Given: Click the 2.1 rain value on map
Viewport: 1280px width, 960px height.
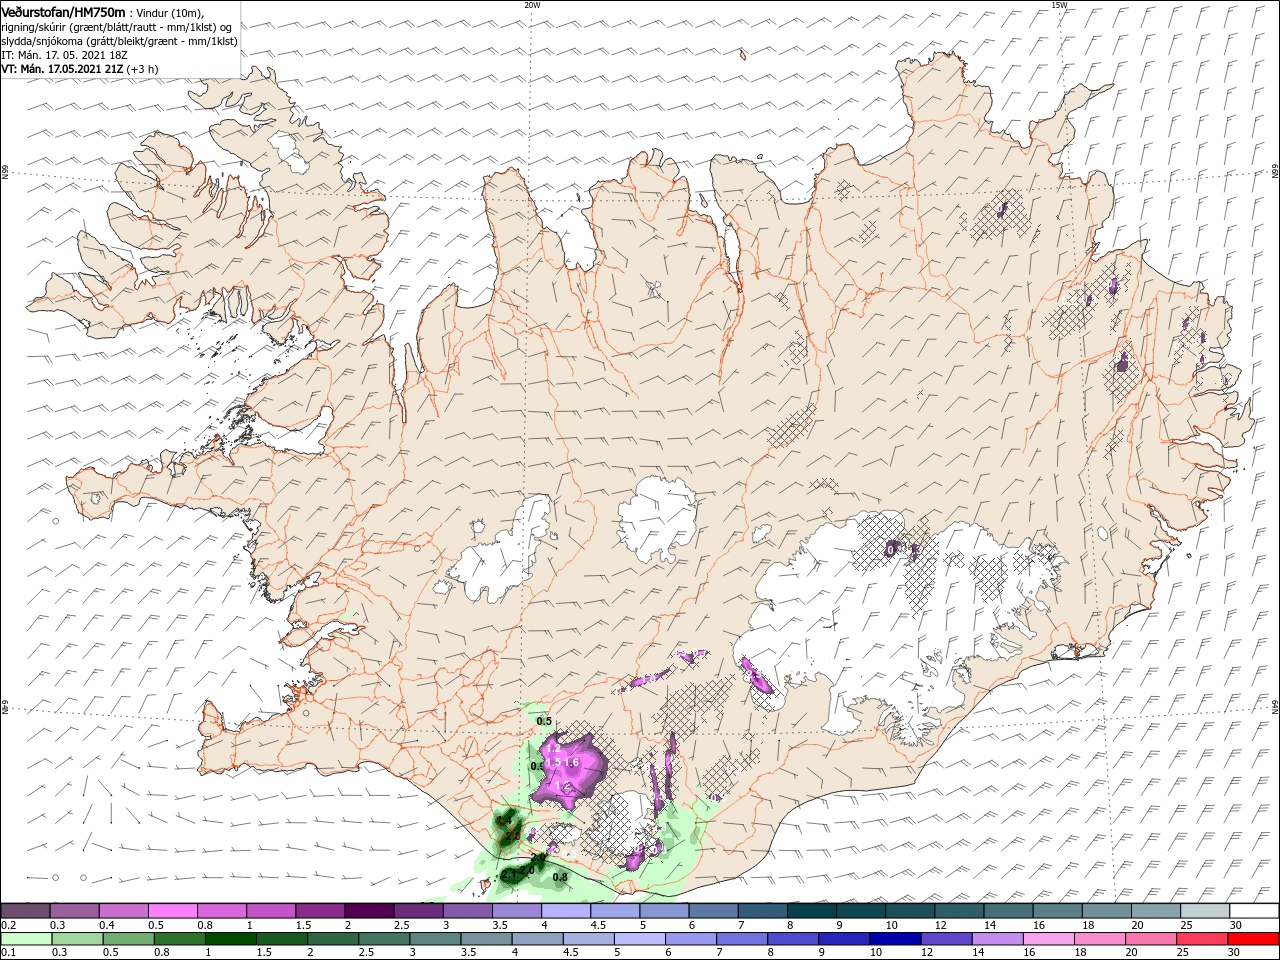Looking at the screenshot, I should click(x=509, y=875).
